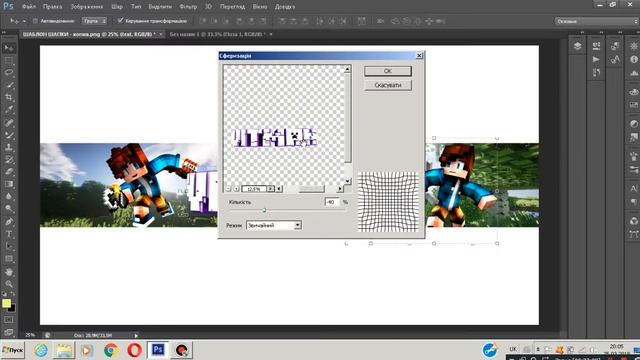The height and width of the screenshot is (360, 640).
Task: Open the Layers panel icon
Action: point(577,46)
